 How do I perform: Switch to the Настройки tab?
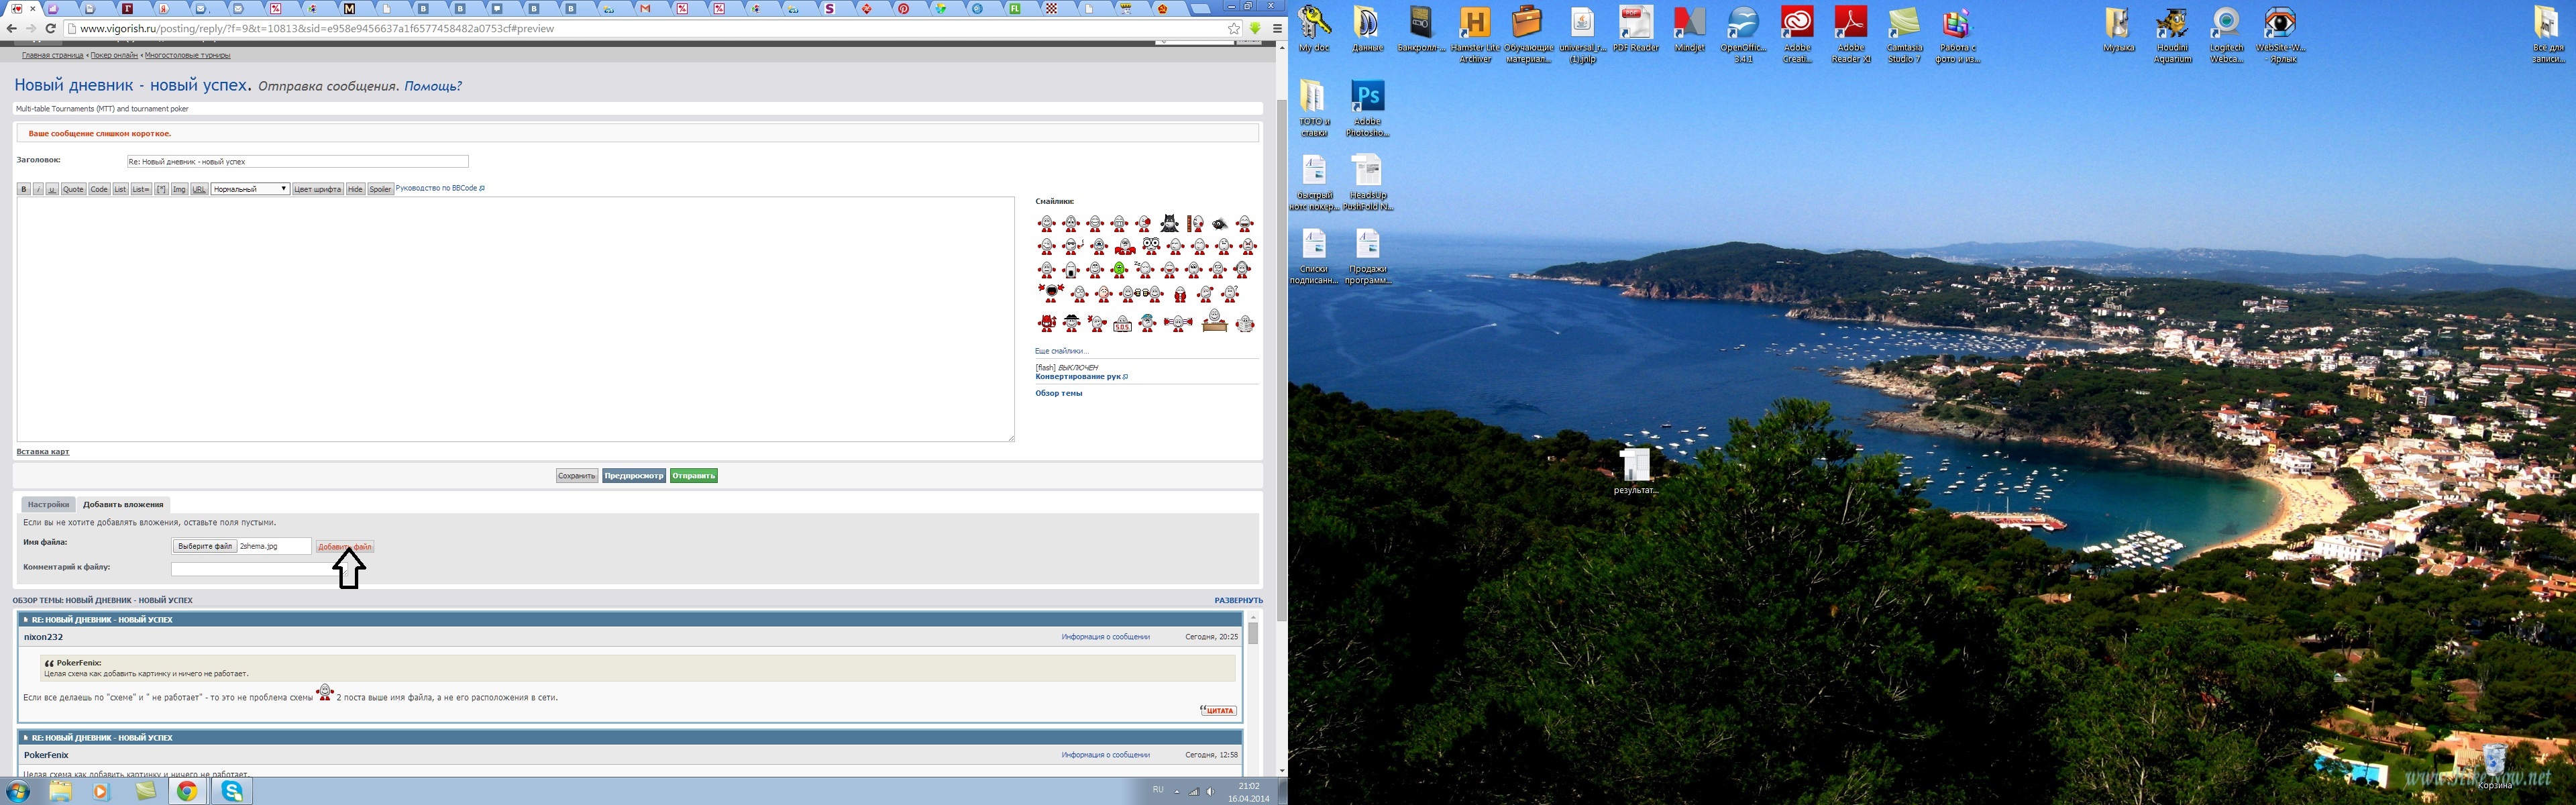click(48, 504)
